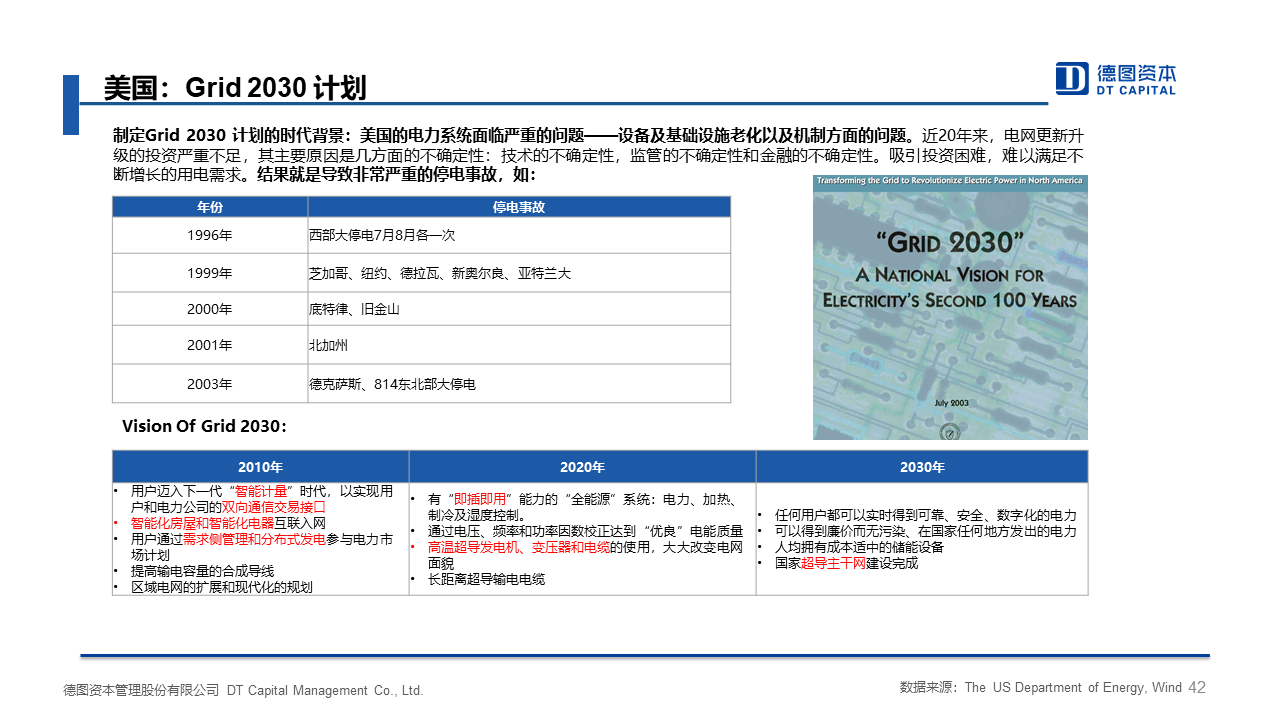Select the "年份" table header
The width and height of the screenshot is (1280, 720).
pyautogui.click(x=210, y=207)
